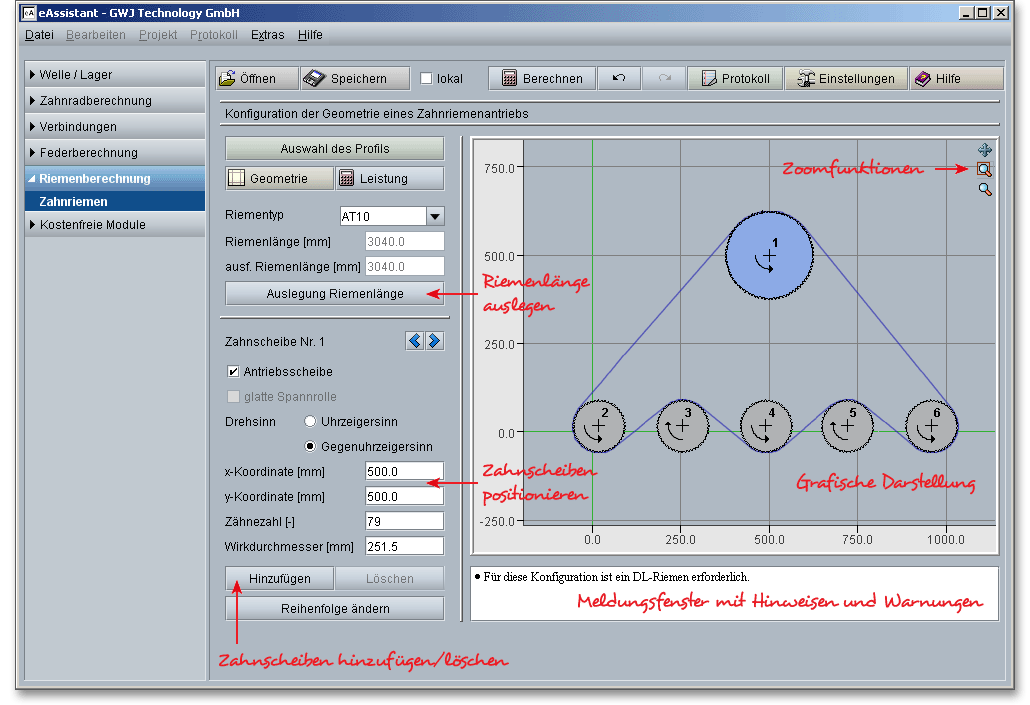Click the undo arrow icon in toolbar
The image size is (1030, 705).
619,79
